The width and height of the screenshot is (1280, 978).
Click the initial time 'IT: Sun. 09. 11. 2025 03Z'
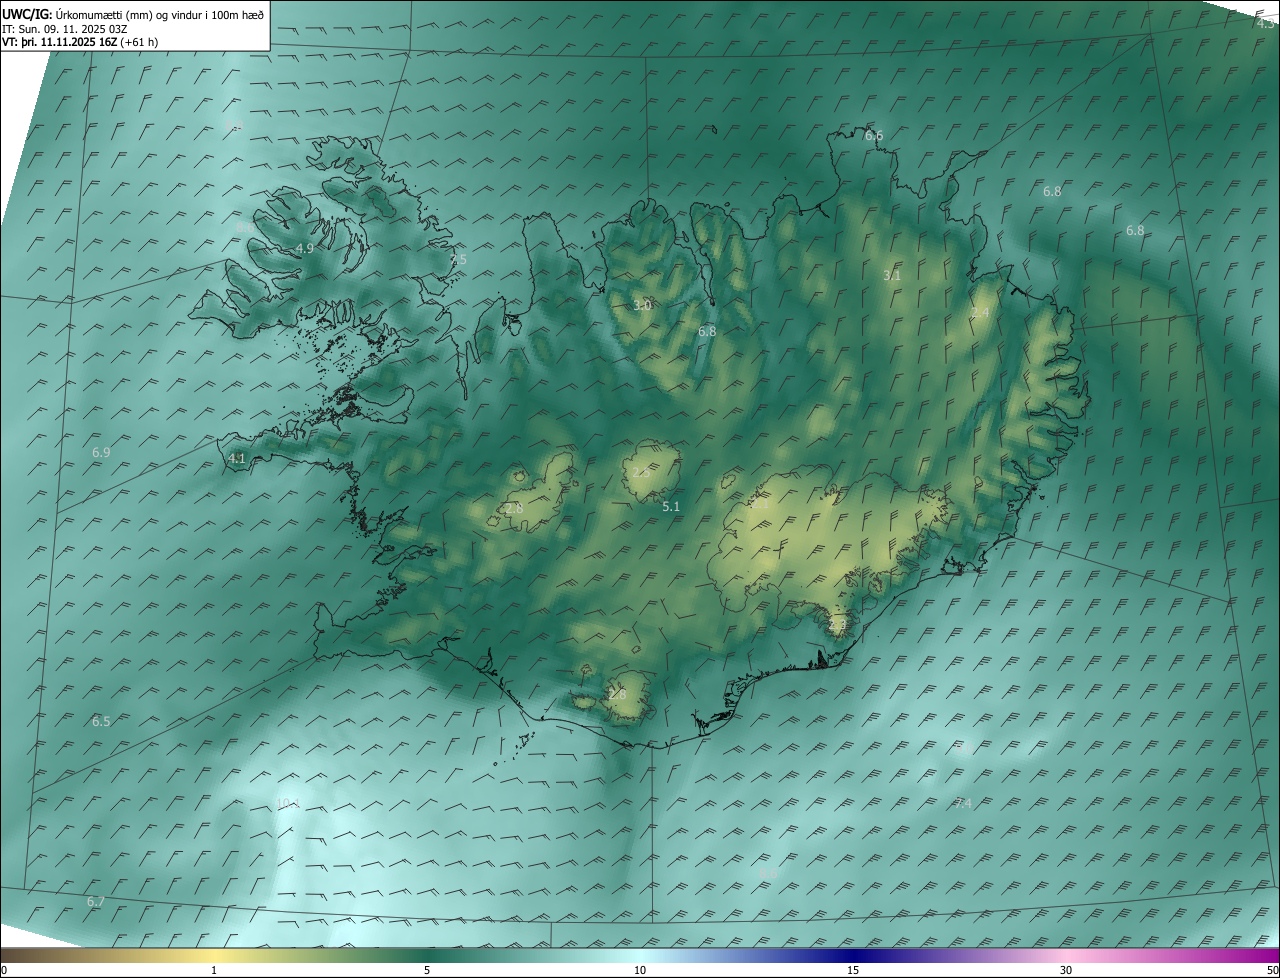pos(65,29)
